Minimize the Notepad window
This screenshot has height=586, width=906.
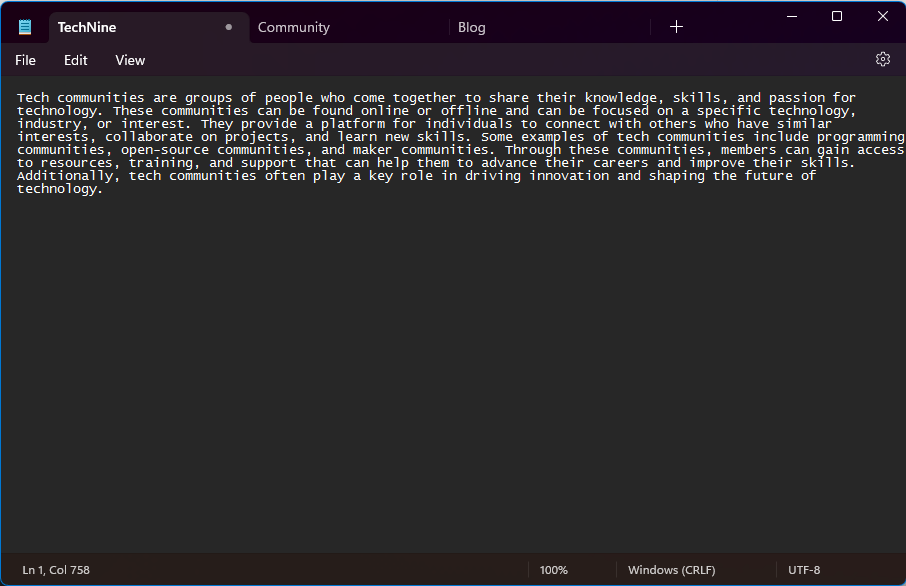pyautogui.click(x=791, y=16)
